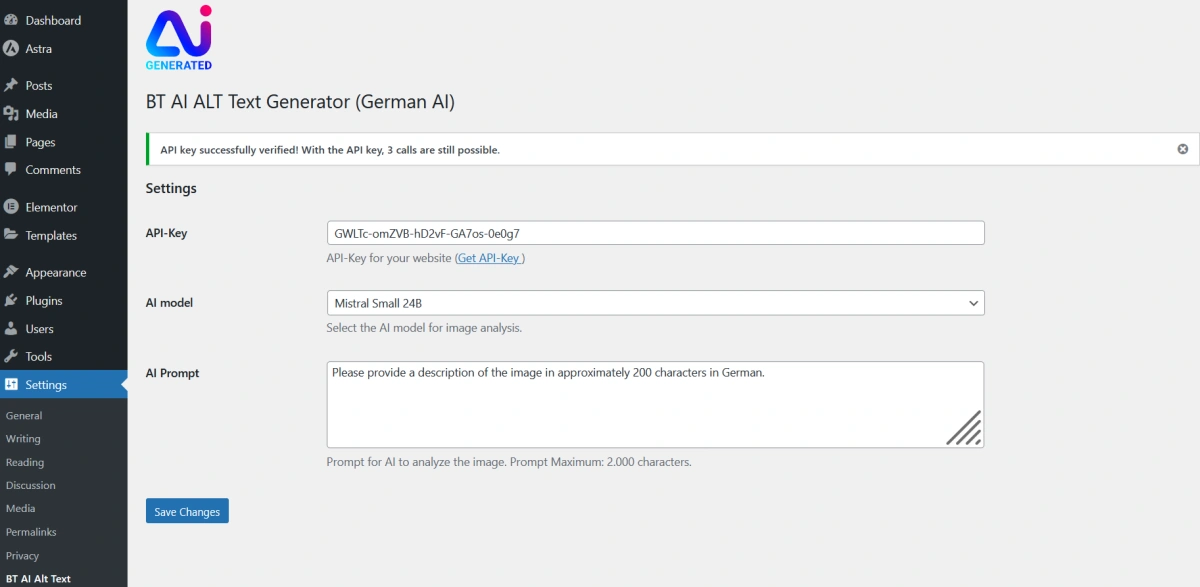Open the Posts section in the sidebar
The image size is (1200, 587).
tap(13, 85)
